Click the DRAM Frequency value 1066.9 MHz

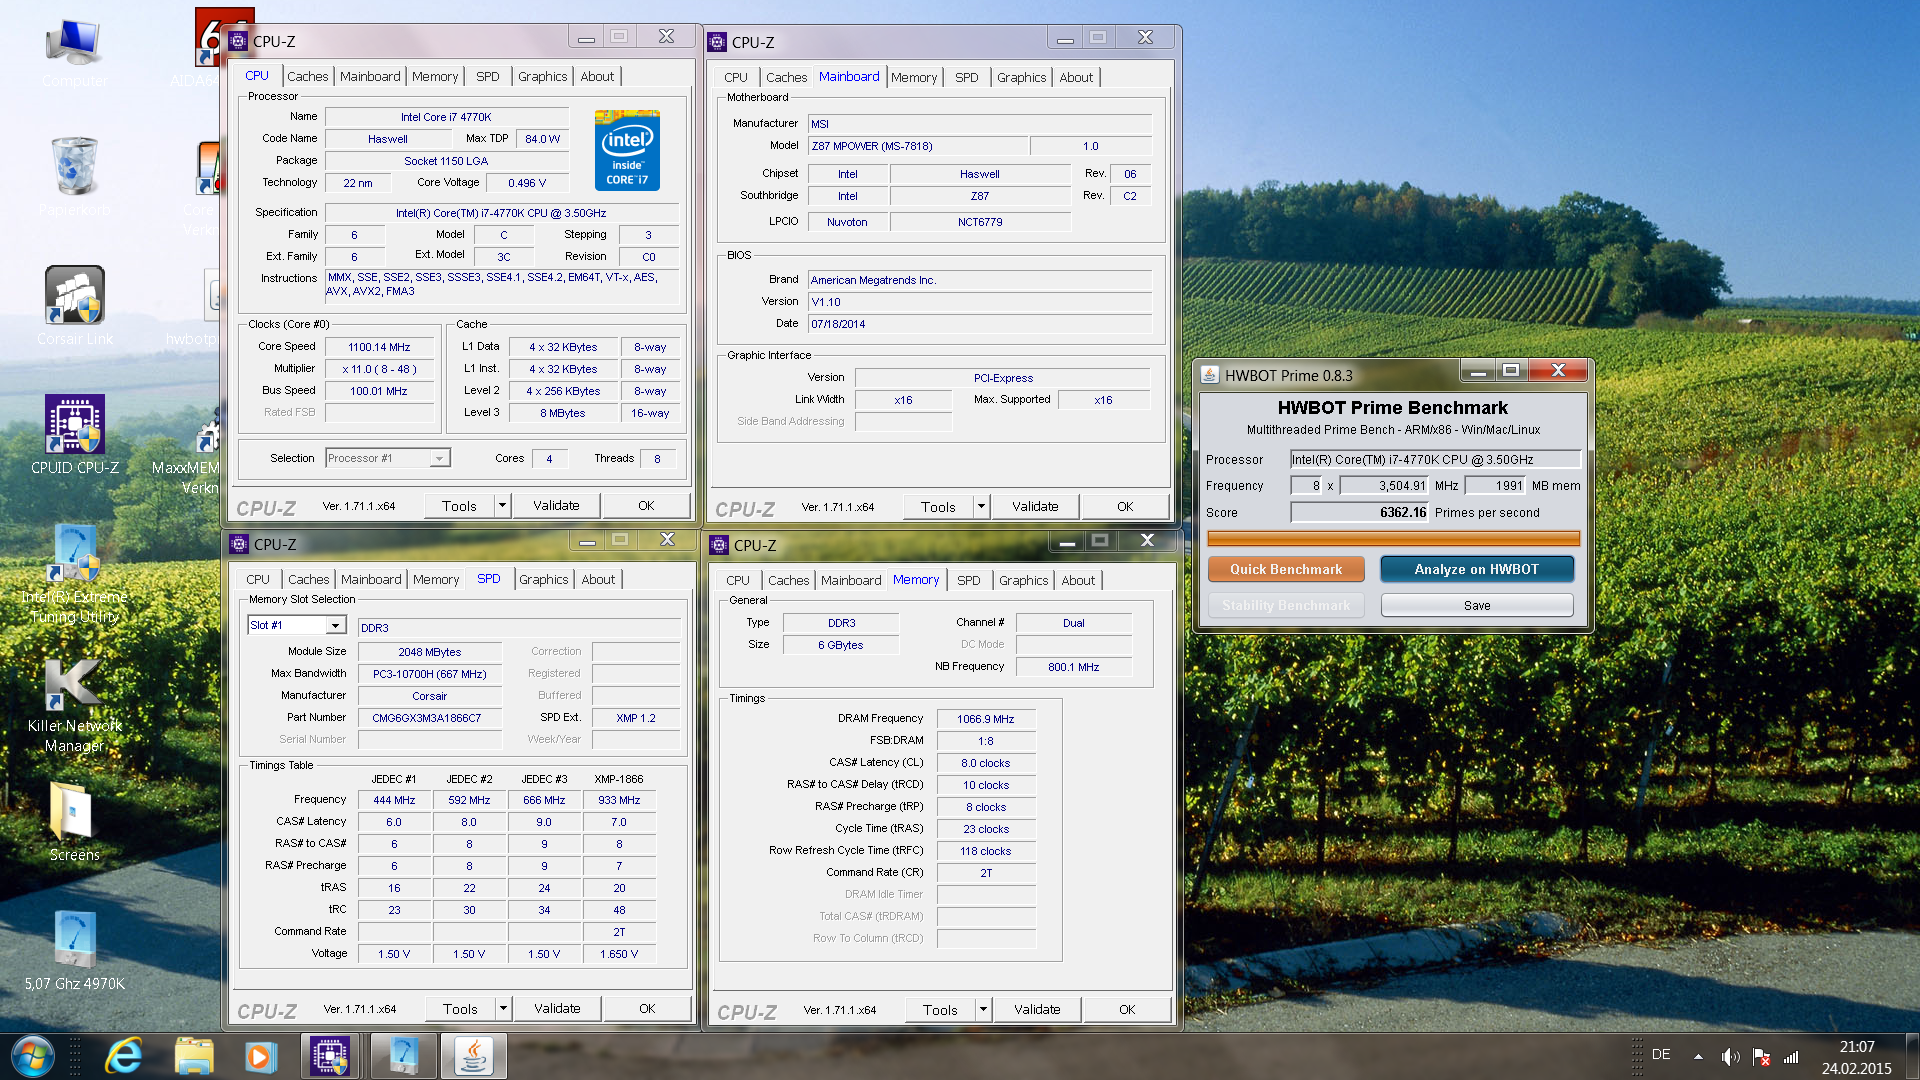tap(985, 719)
